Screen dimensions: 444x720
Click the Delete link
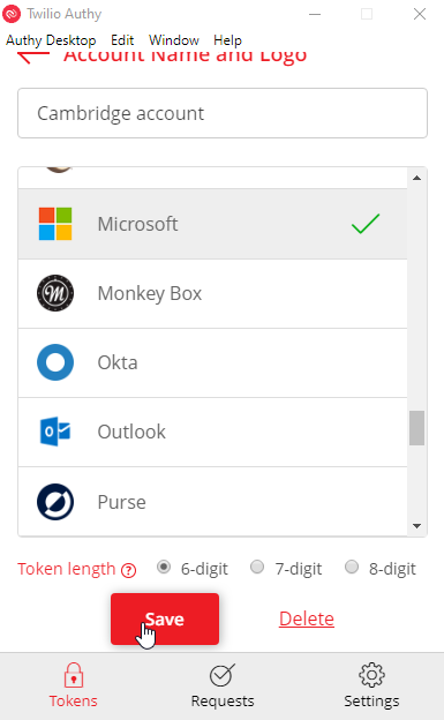(x=307, y=619)
